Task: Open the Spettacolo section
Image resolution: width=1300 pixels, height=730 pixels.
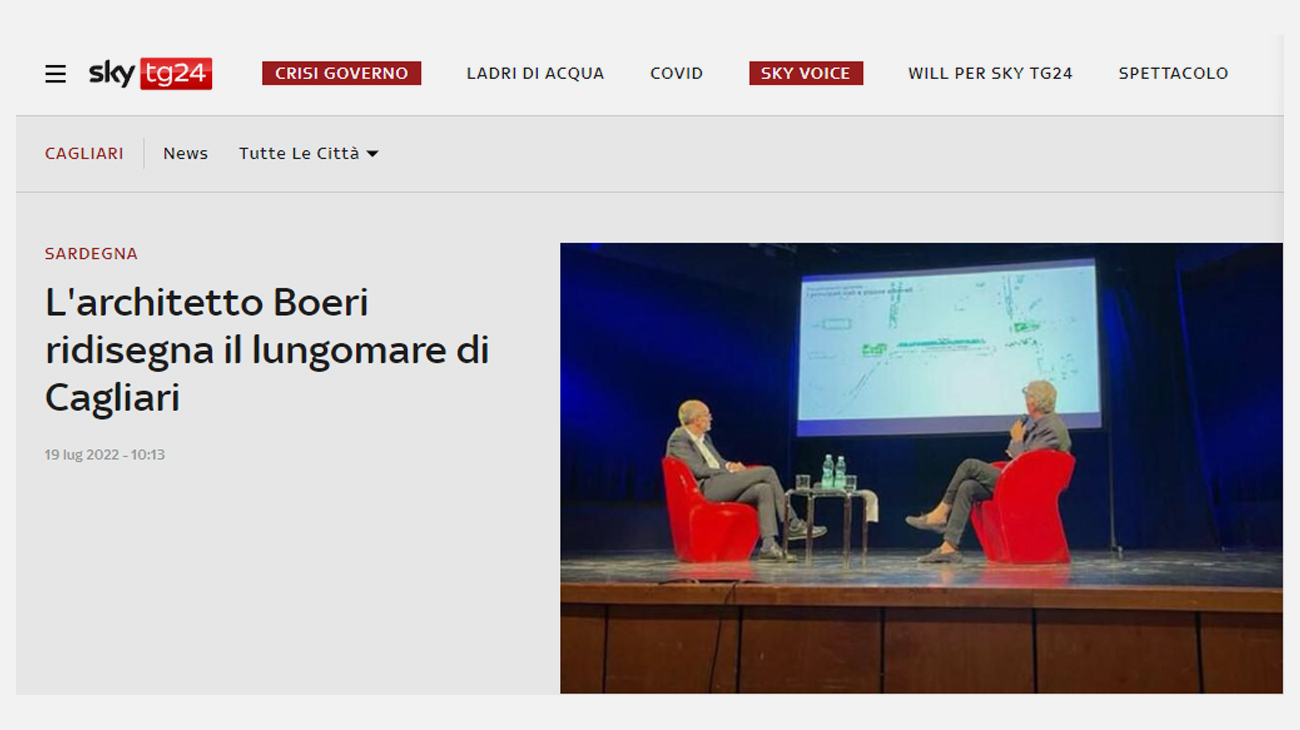Action: pyautogui.click(x=1173, y=73)
